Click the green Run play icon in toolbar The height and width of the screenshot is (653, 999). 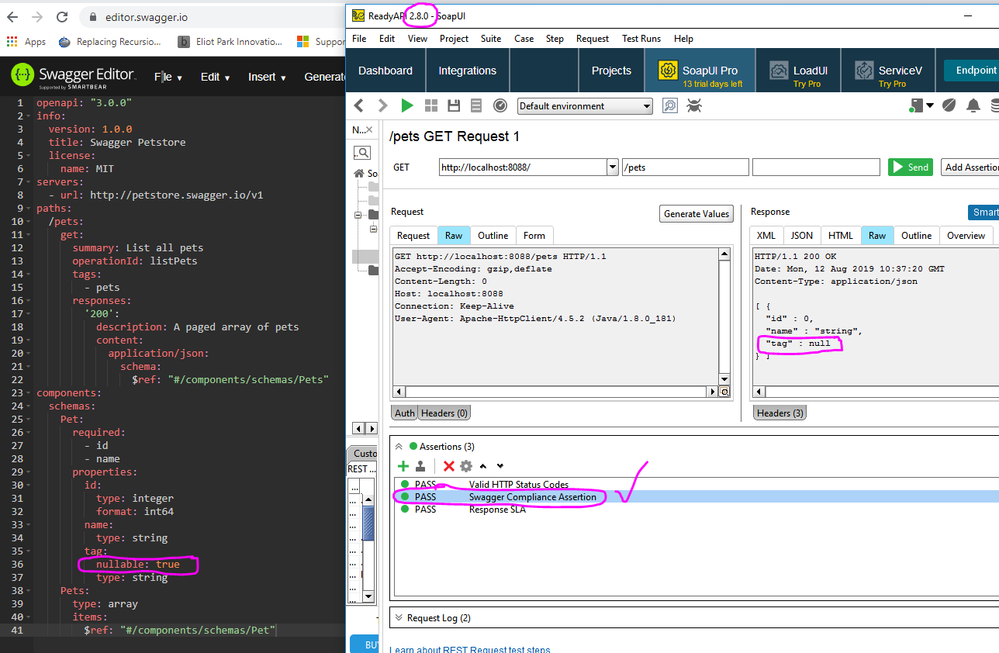(x=407, y=106)
